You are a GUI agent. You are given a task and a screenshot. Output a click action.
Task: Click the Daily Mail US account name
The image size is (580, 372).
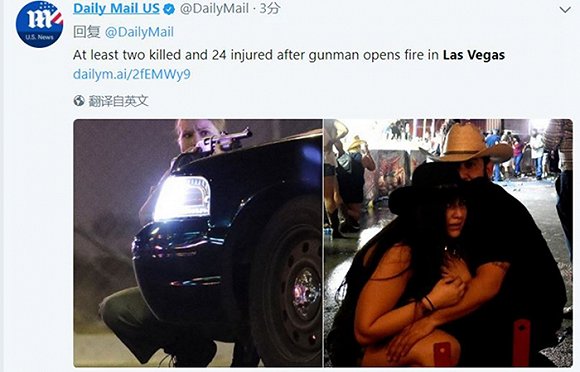[117, 8]
